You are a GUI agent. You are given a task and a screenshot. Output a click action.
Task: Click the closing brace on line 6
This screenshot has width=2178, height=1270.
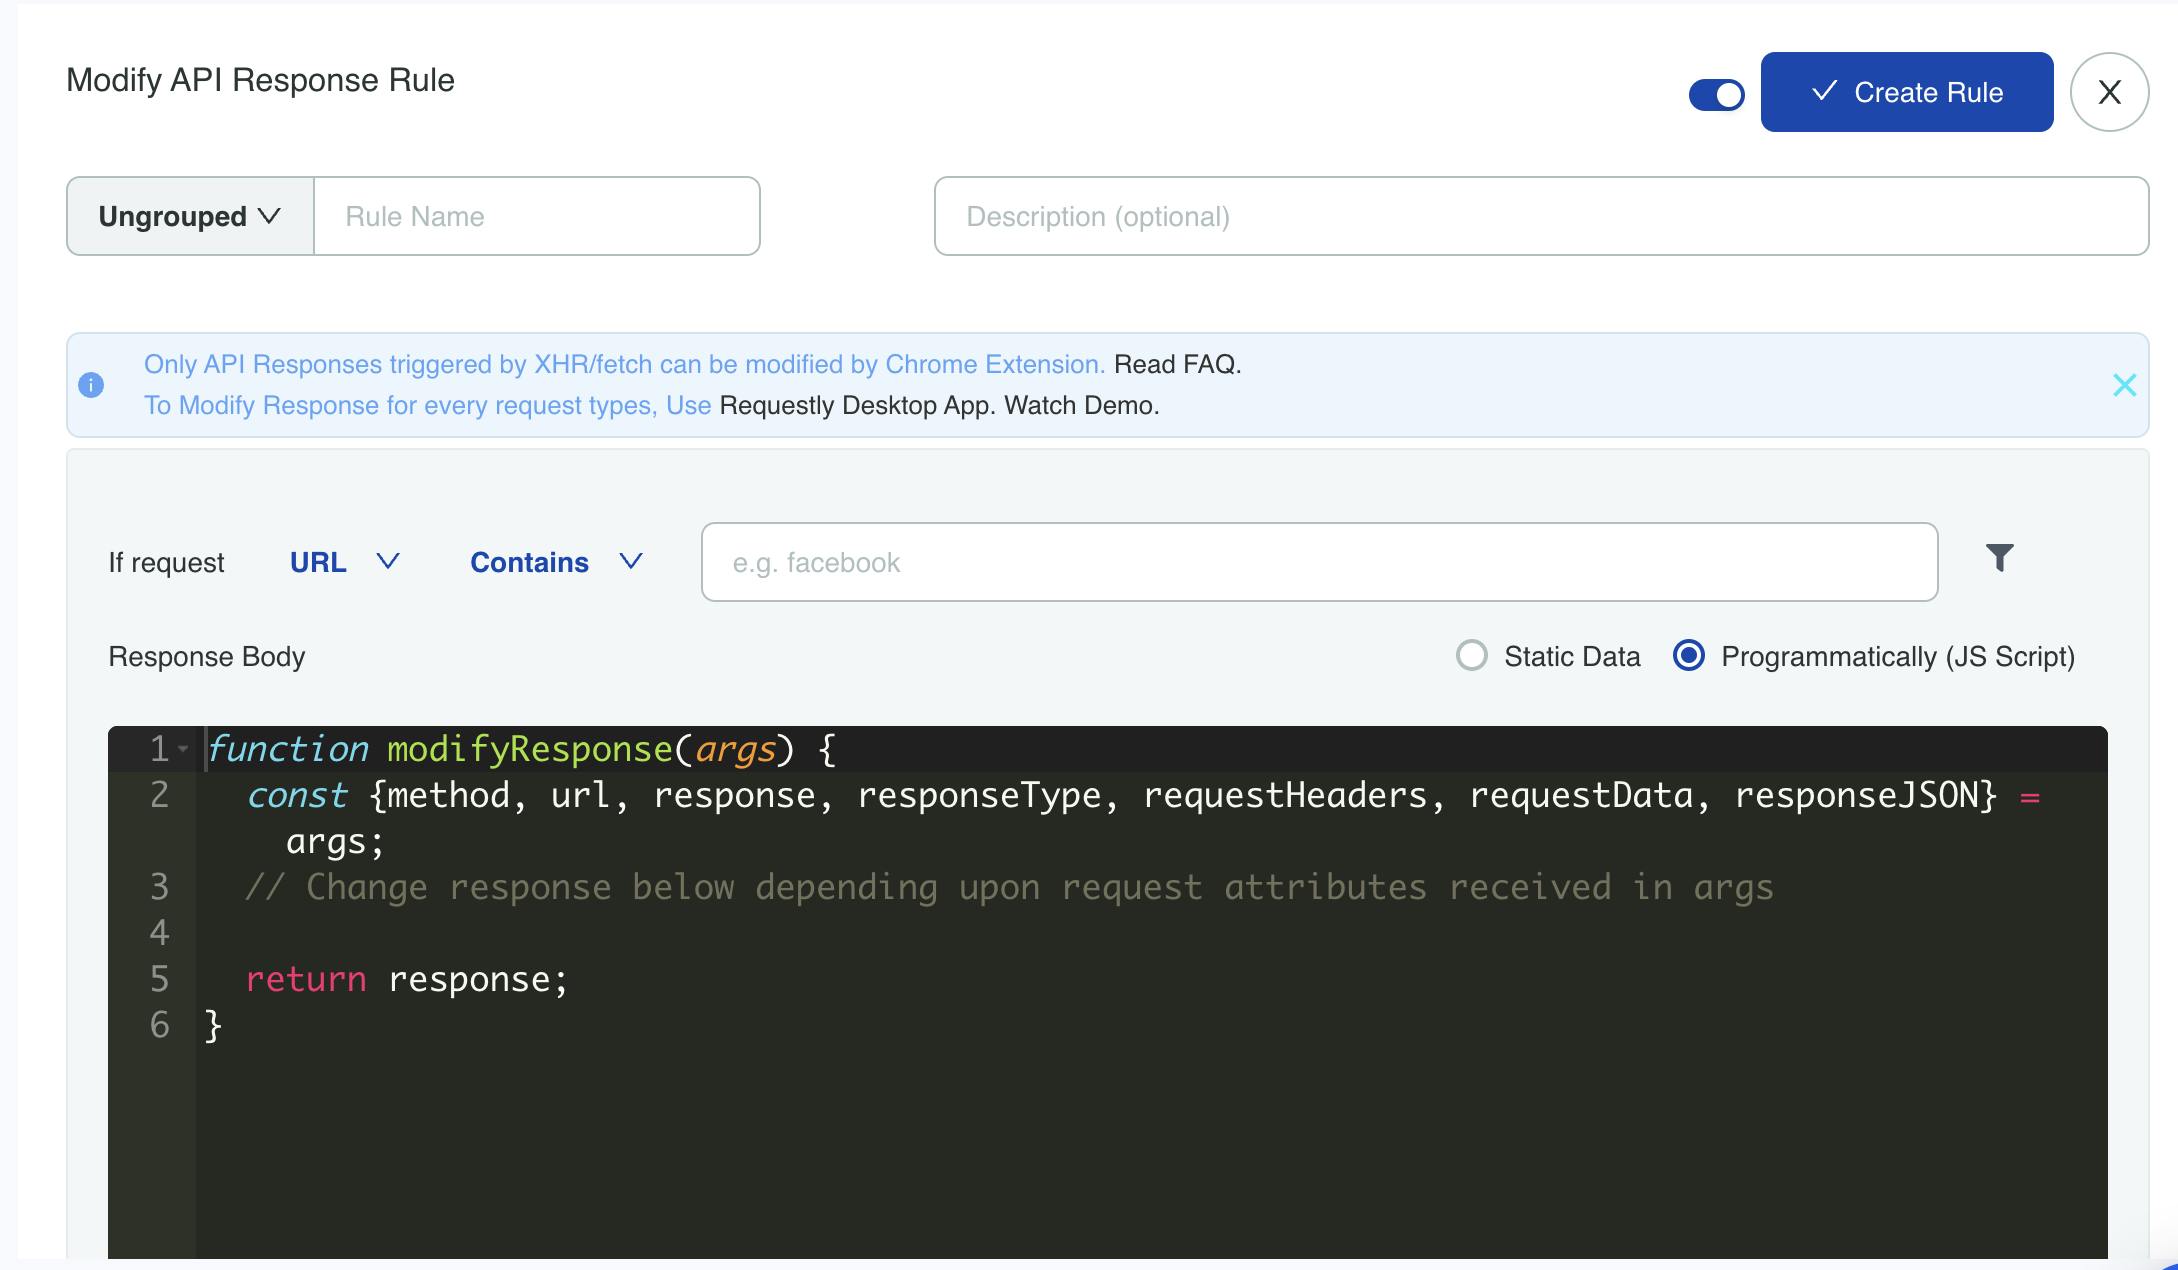[213, 1025]
